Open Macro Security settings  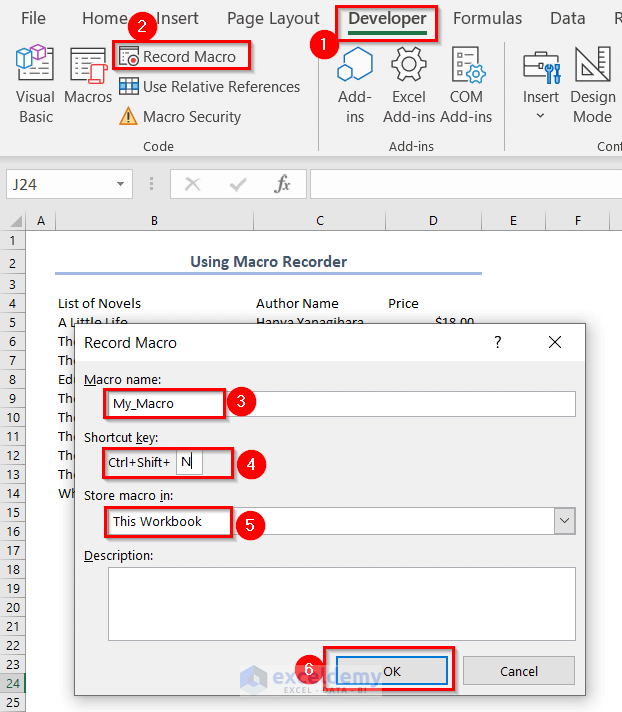(x=180, y=116)
